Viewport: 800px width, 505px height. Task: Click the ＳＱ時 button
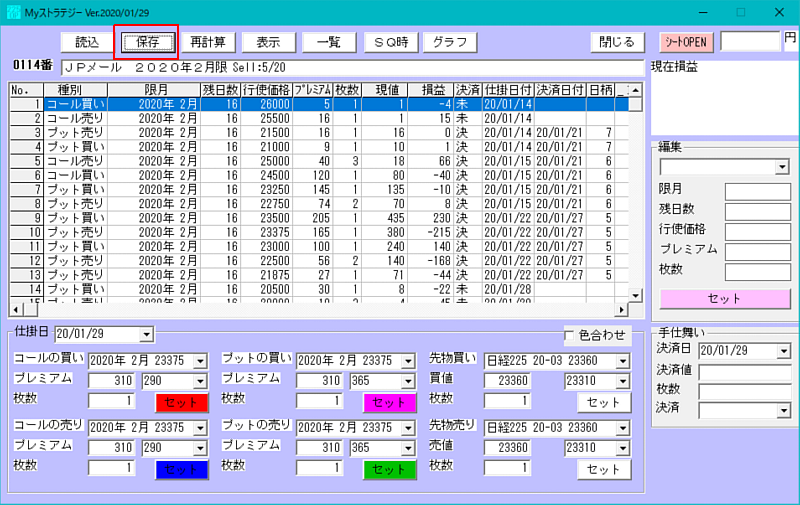coord(391,42)
